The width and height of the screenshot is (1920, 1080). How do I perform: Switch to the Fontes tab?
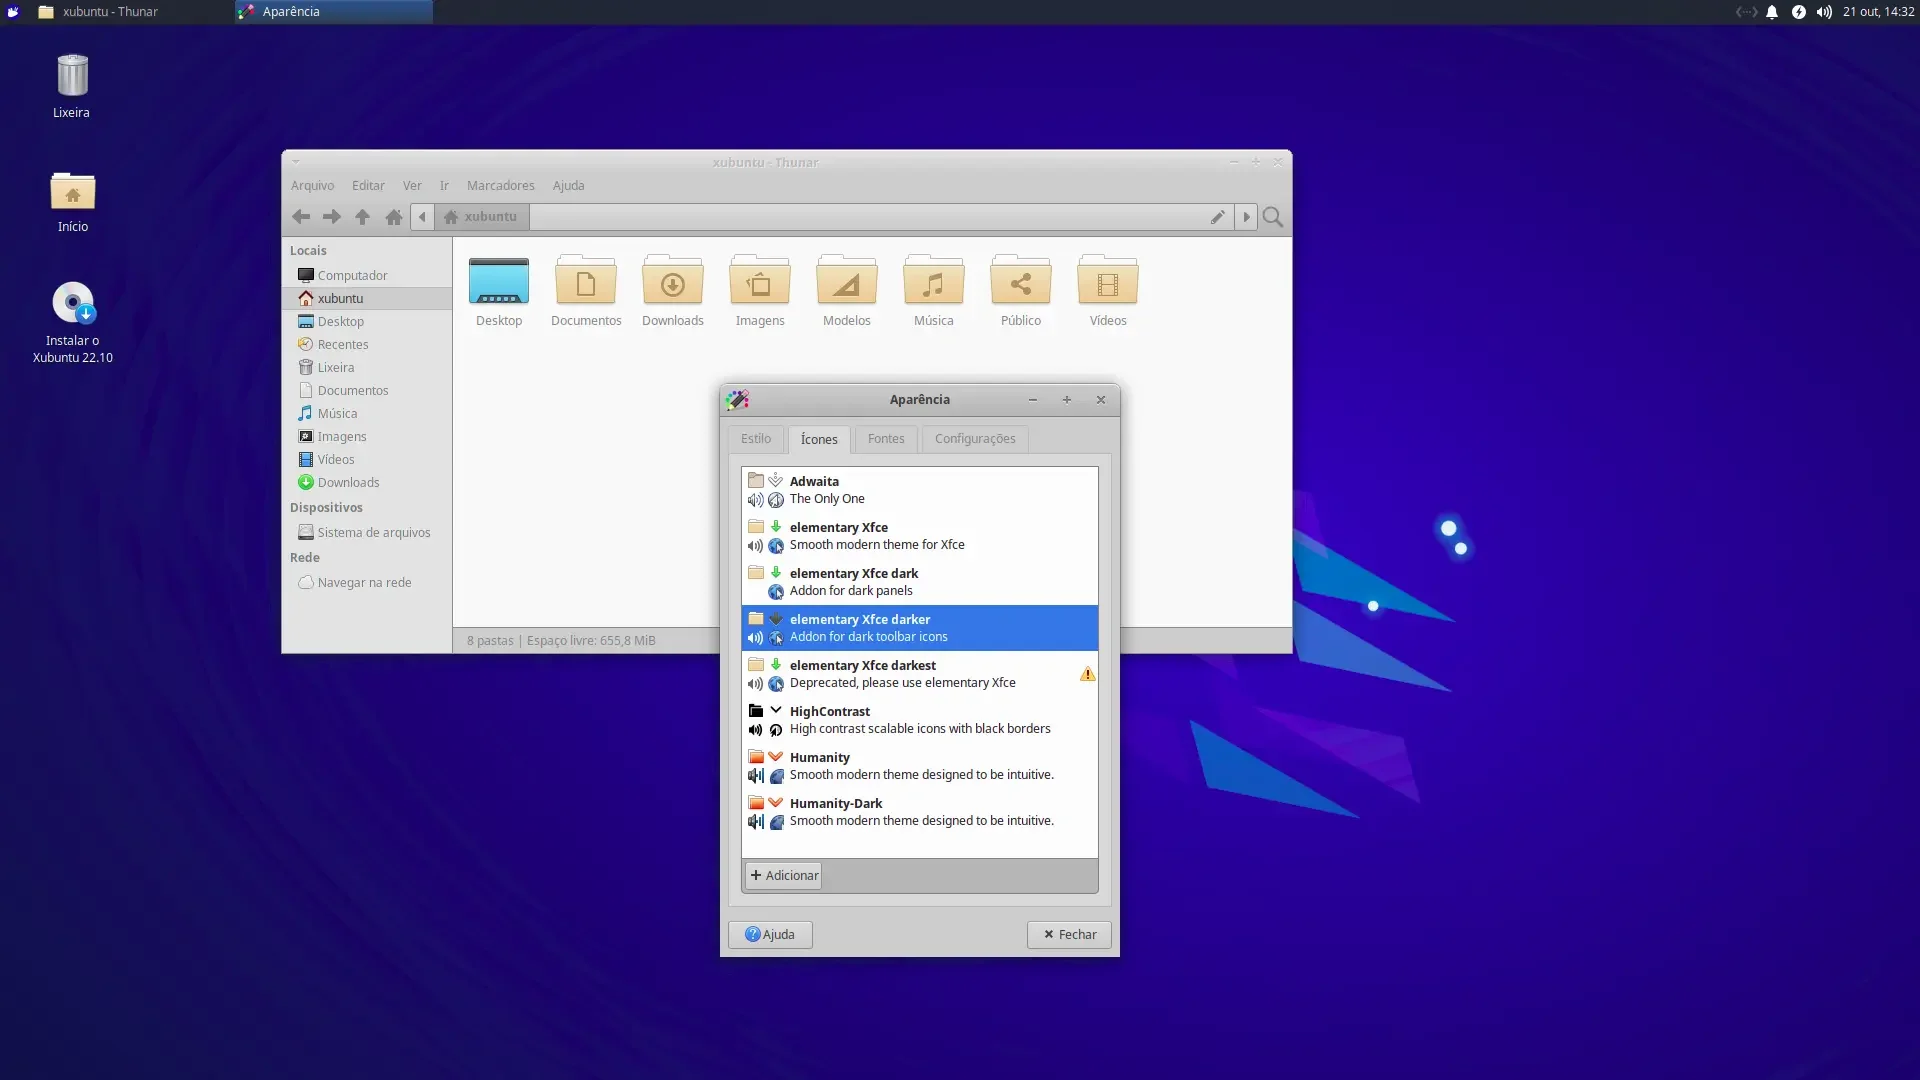[x=886, y=439]
